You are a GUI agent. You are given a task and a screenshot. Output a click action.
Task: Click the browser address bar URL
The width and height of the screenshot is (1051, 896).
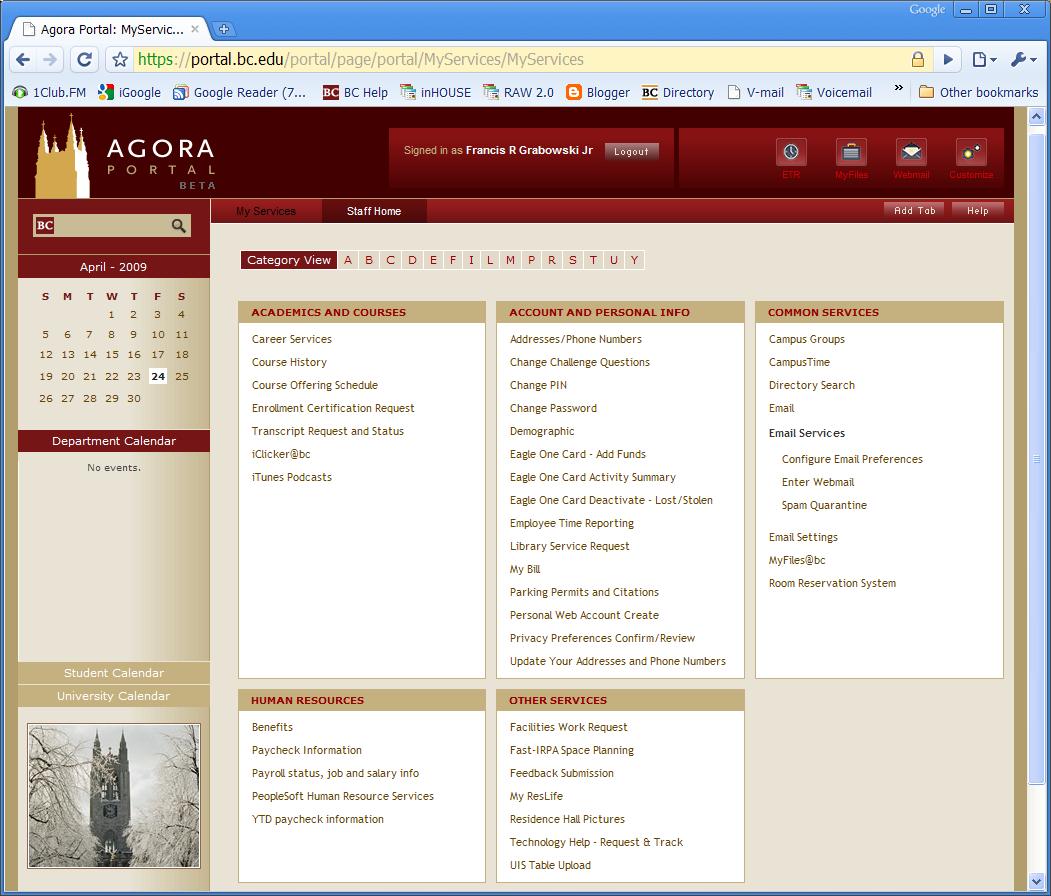click(x=361, y=60)
